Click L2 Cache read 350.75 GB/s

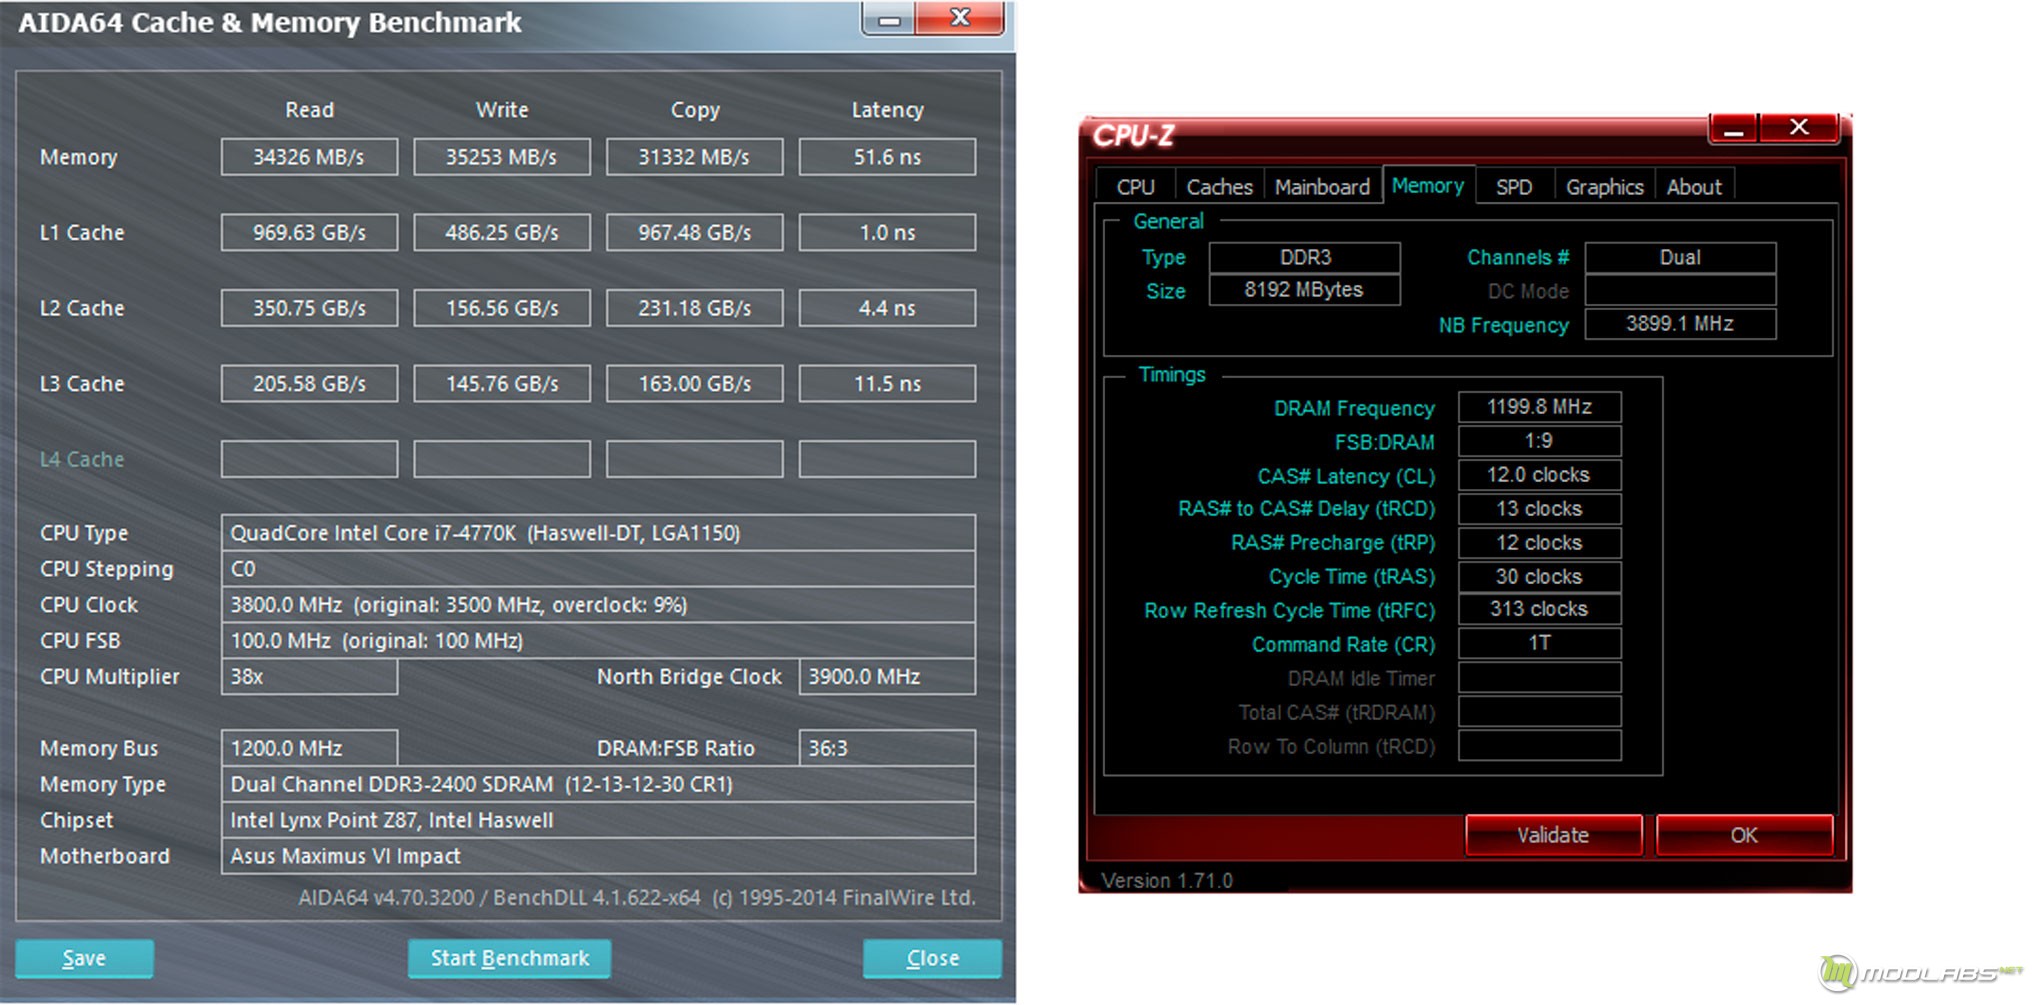(x=309, y=308)
